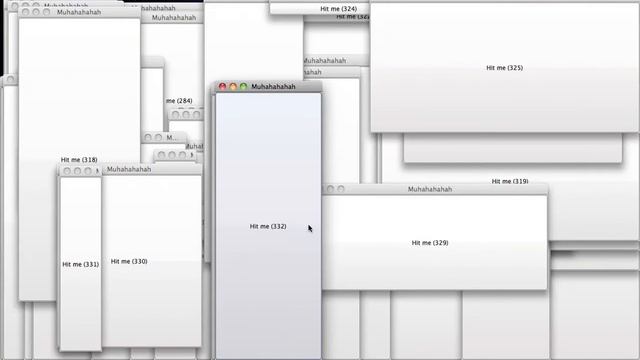The height and width of the screenshot is (360, 640).
Task: Focus the Hit me (329) window by its title
Action: (430, 189)
